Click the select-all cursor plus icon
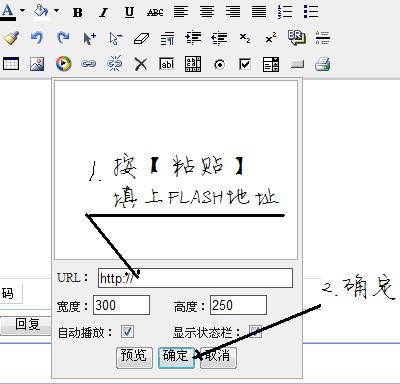 tap(89, 38)
